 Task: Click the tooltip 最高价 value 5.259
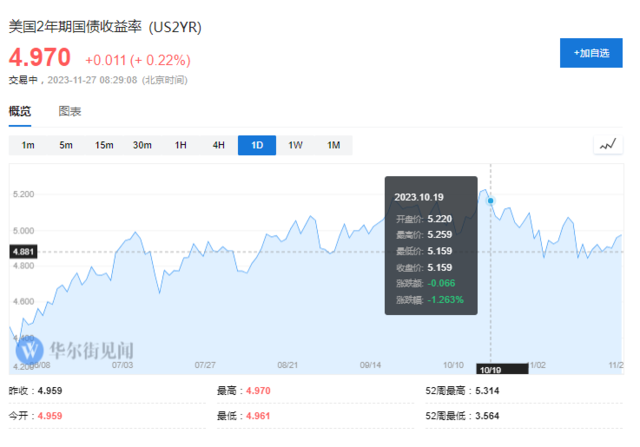coord(440,235)
